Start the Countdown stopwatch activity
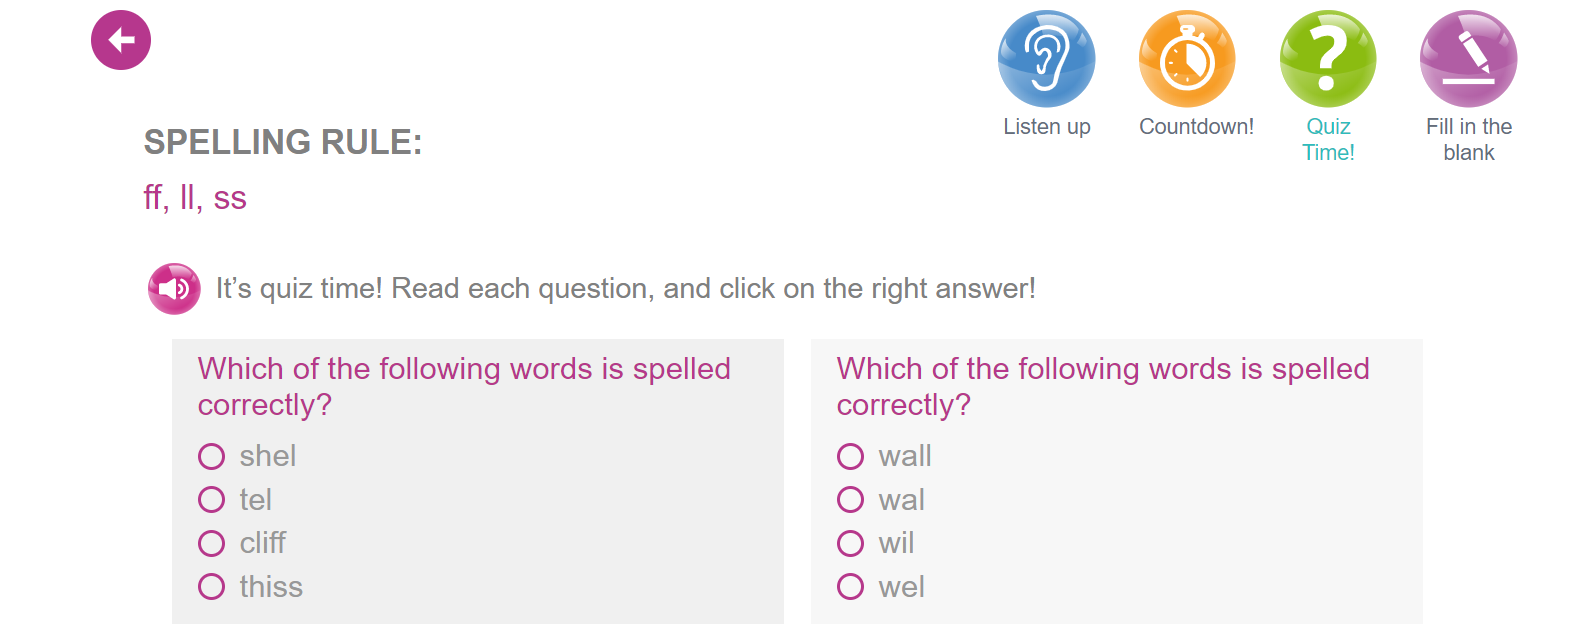Image resolution: width=1588 pixels, height=642 pixels. (1187, 59)
